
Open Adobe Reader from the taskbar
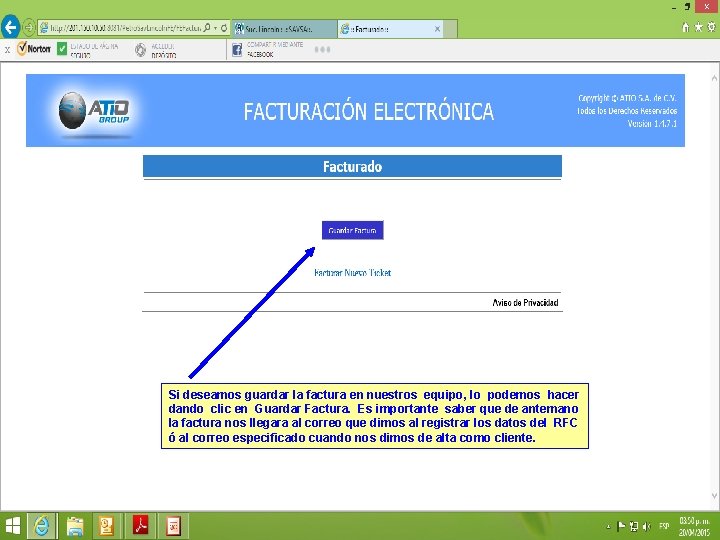141,526
